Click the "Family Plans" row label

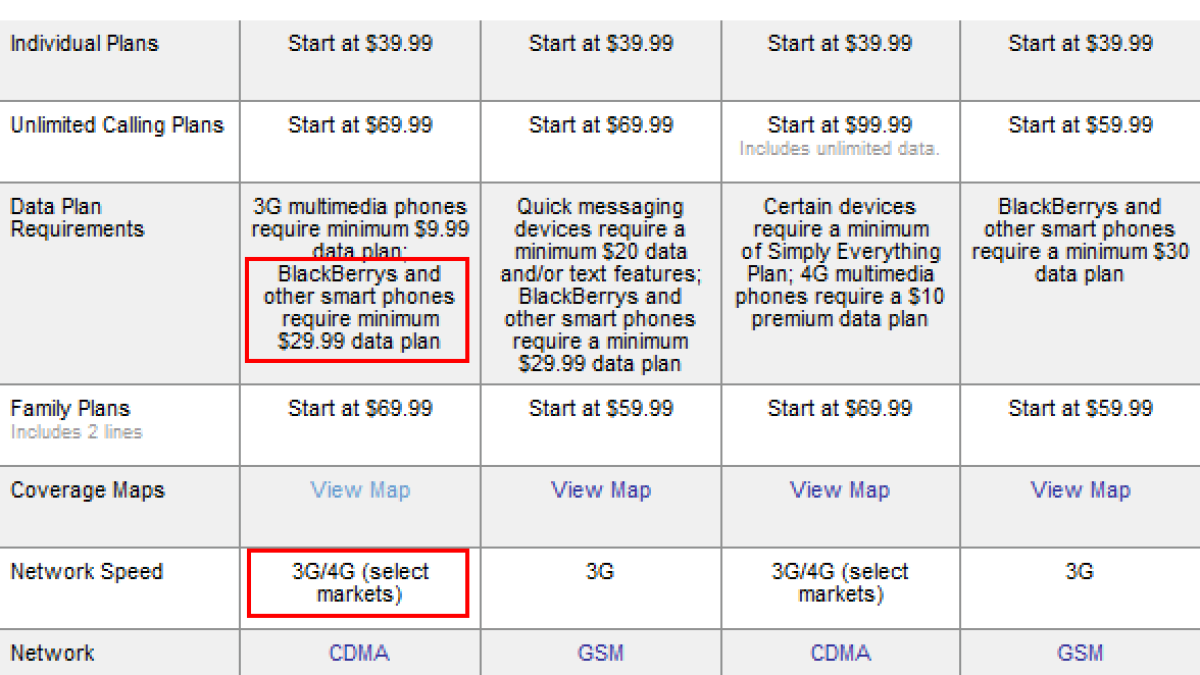click(x=70, y=408)
